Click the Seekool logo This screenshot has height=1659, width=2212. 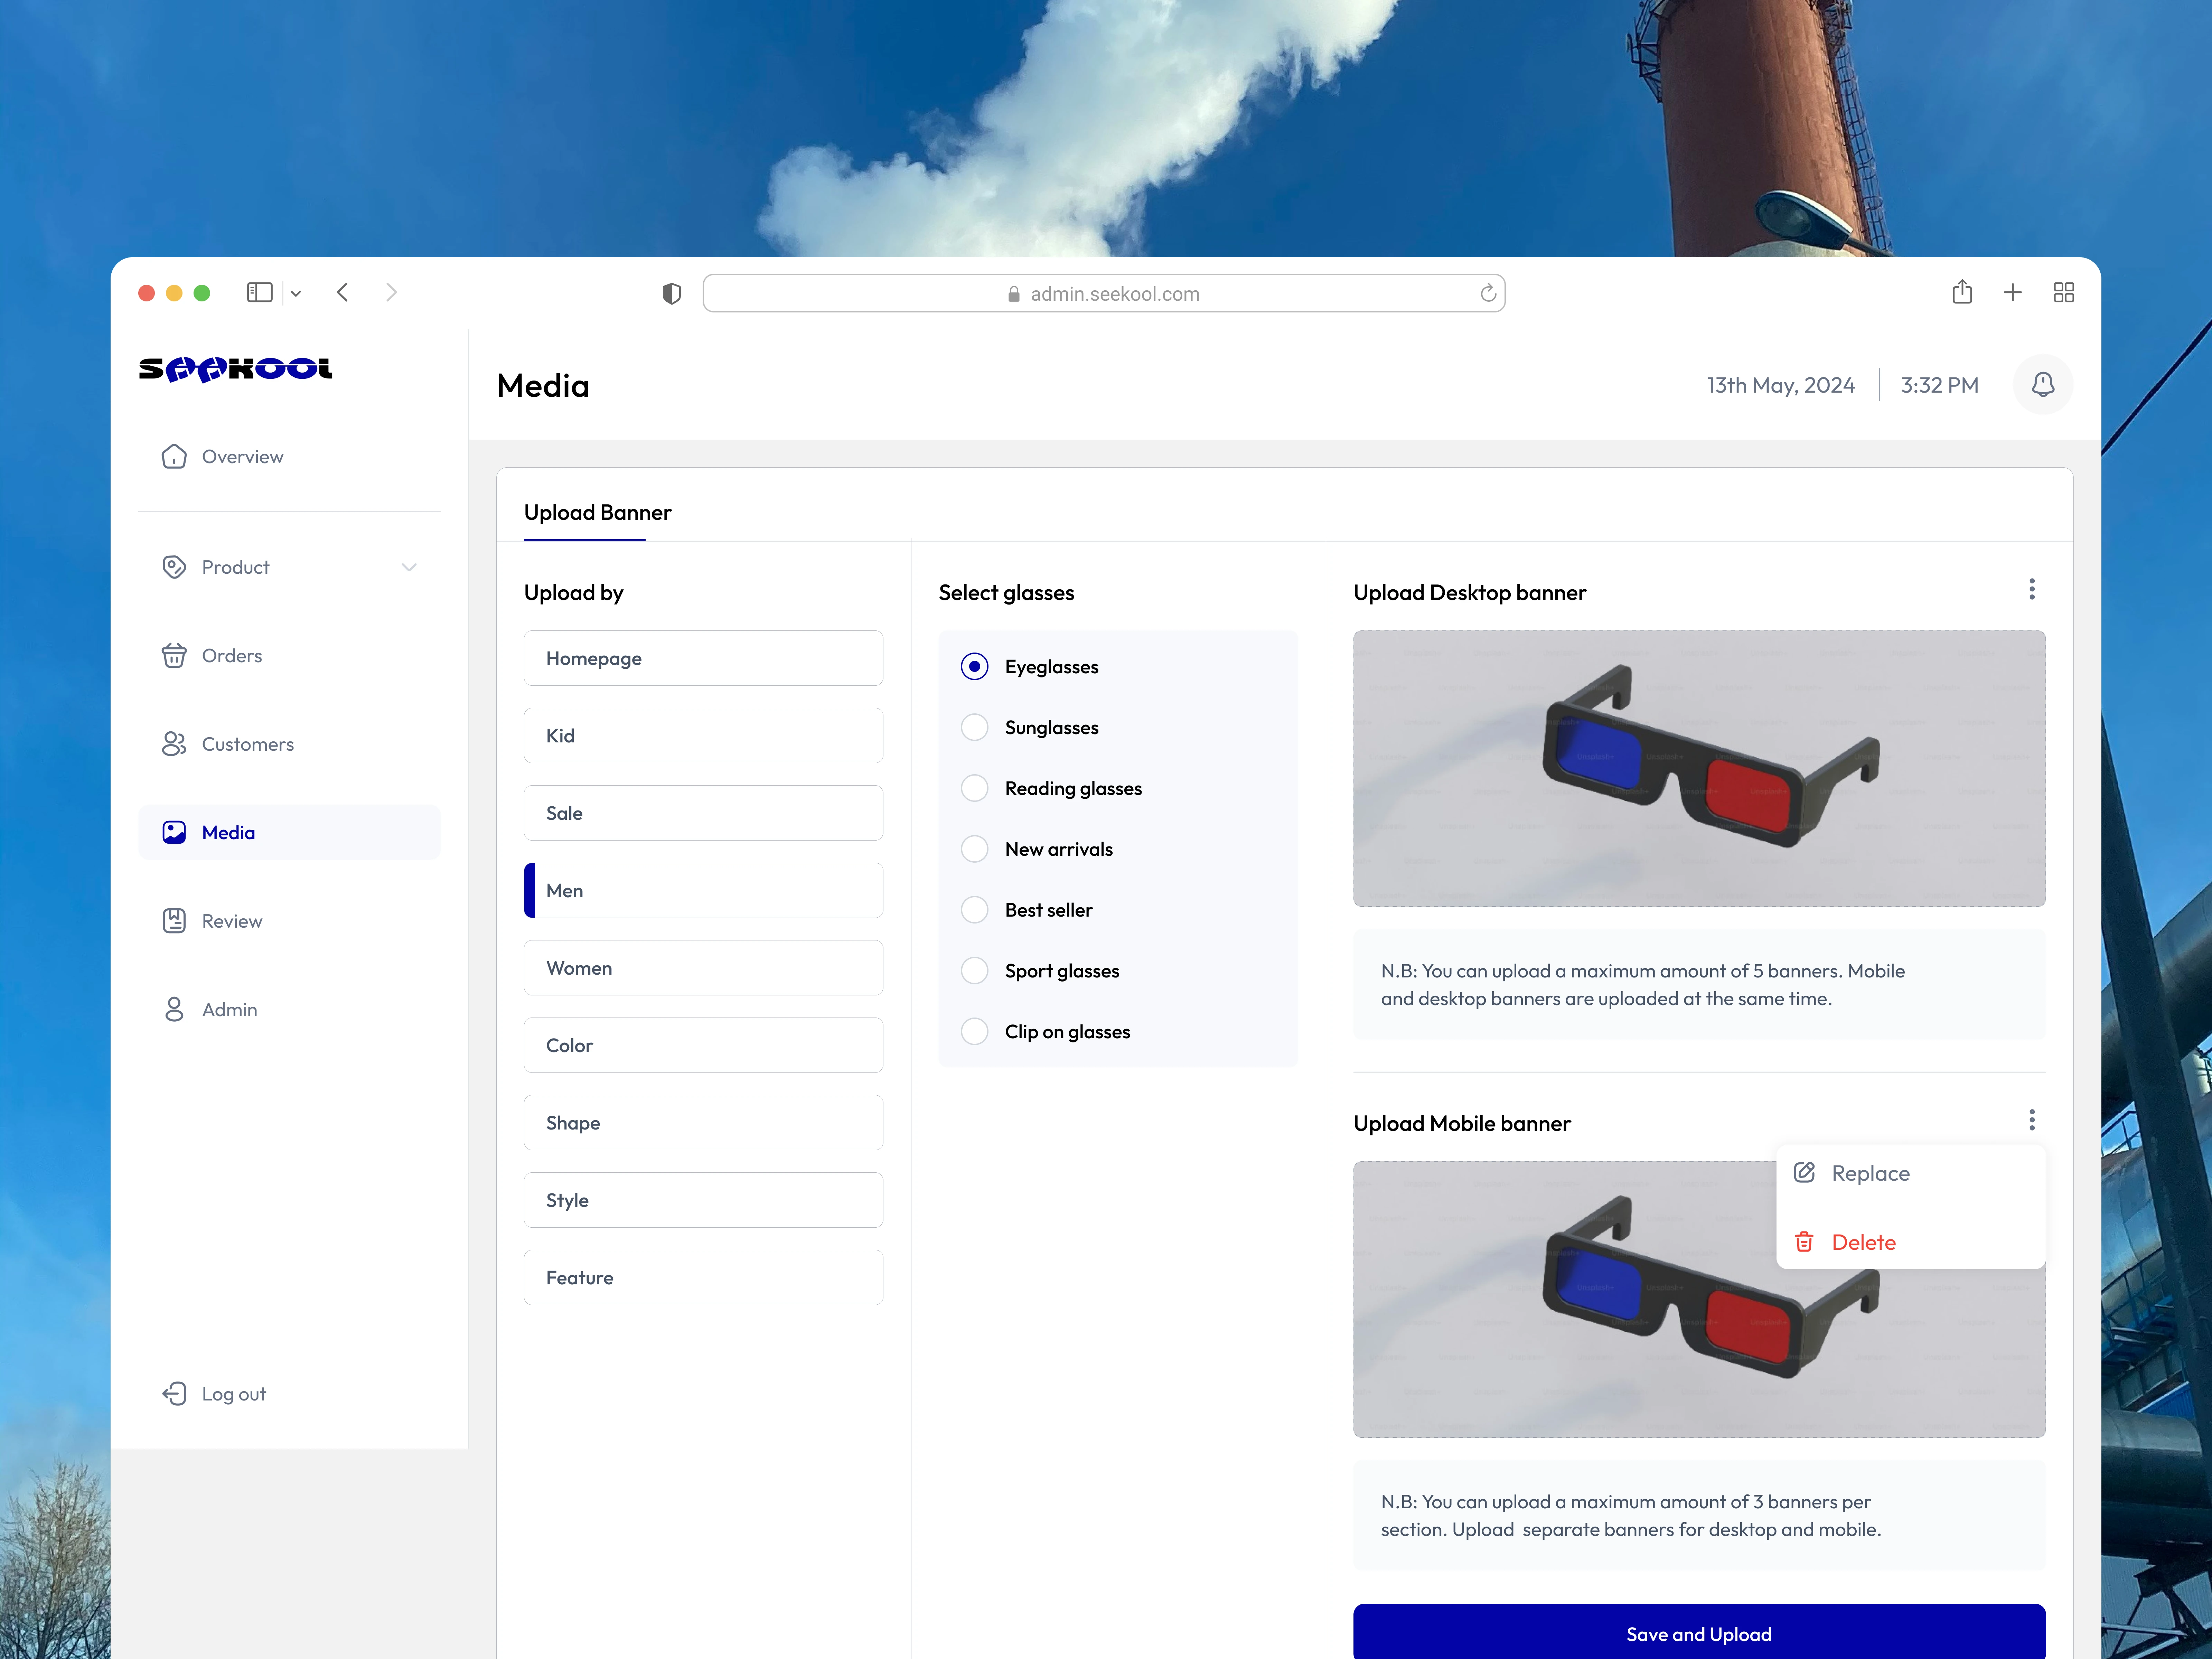point(235,369)
